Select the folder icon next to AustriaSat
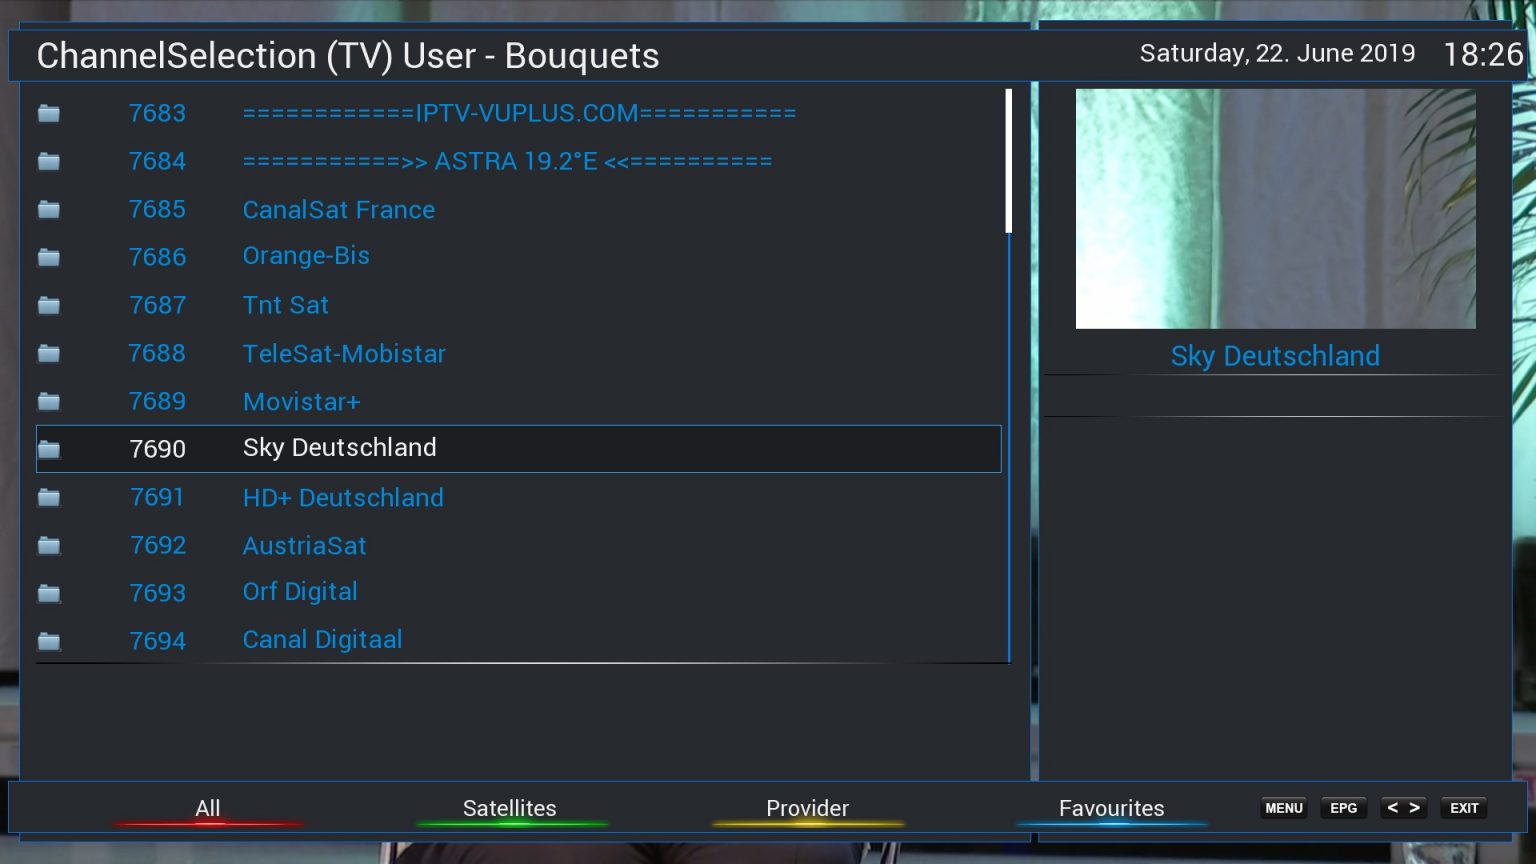 (49, 546)
